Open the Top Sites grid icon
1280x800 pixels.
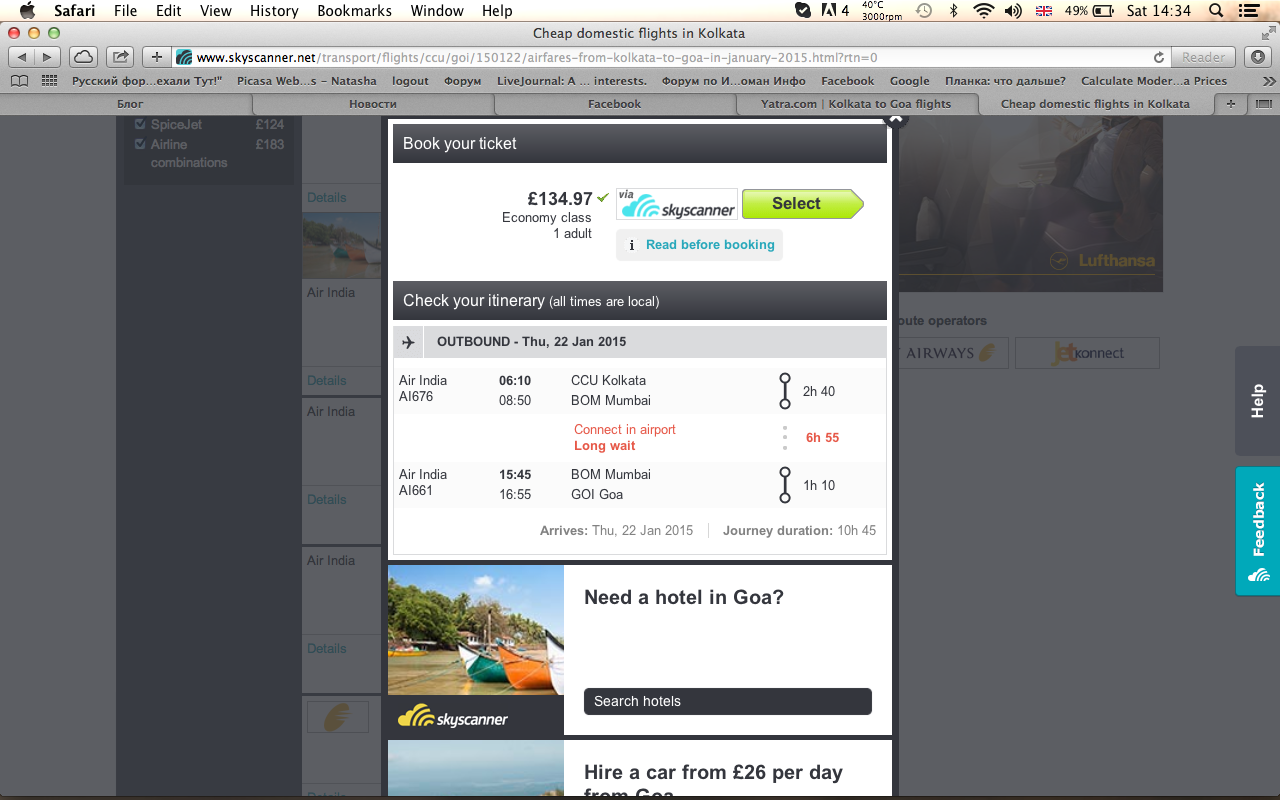[49, 81]
